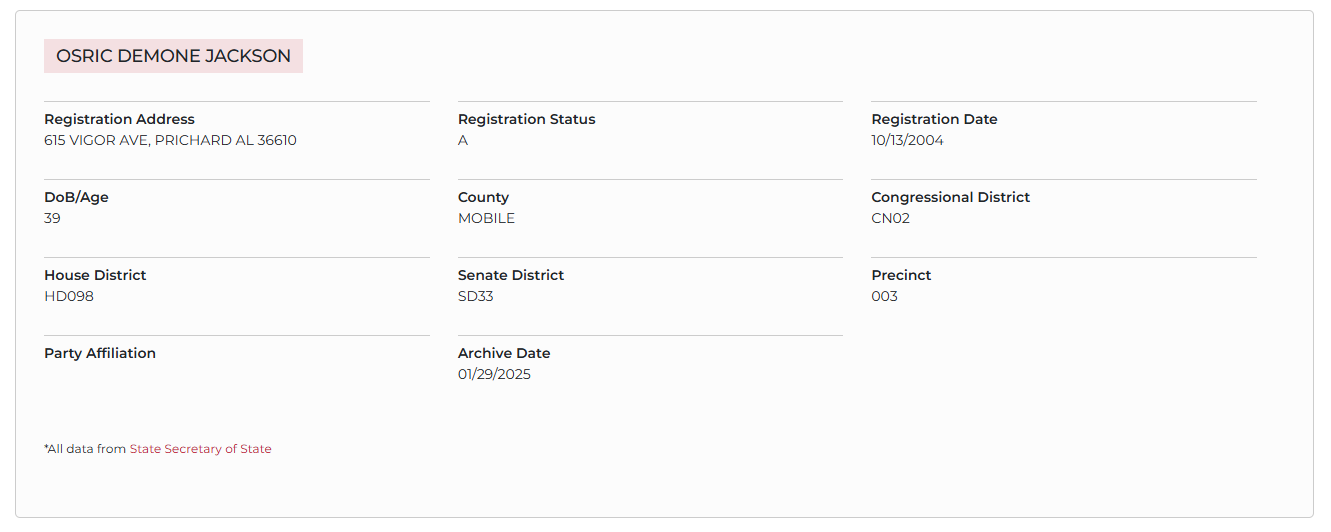Click the registration status value A
This screenshot has width=1331, height=532.
[463, 140]
